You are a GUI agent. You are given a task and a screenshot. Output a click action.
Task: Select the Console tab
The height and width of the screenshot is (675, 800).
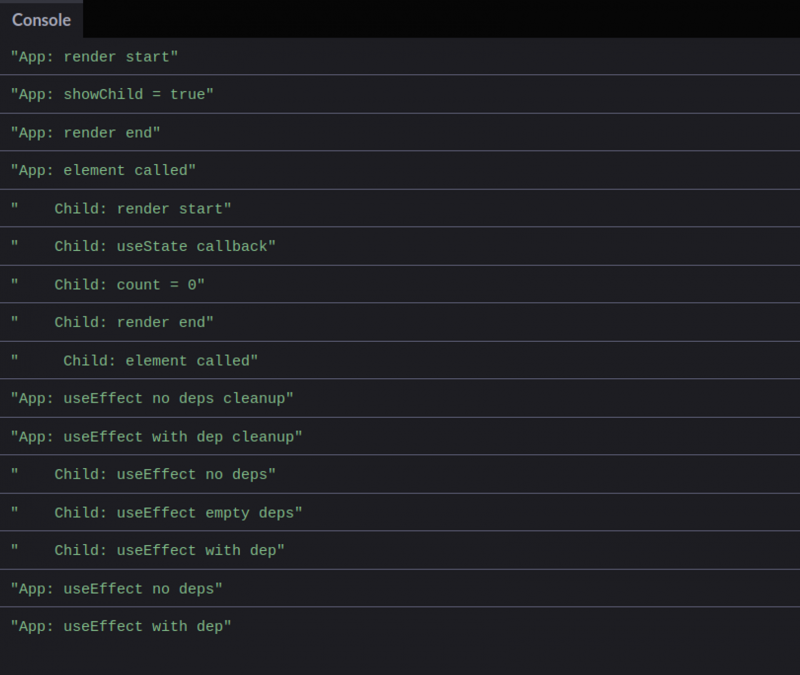[x=41, y=20]
